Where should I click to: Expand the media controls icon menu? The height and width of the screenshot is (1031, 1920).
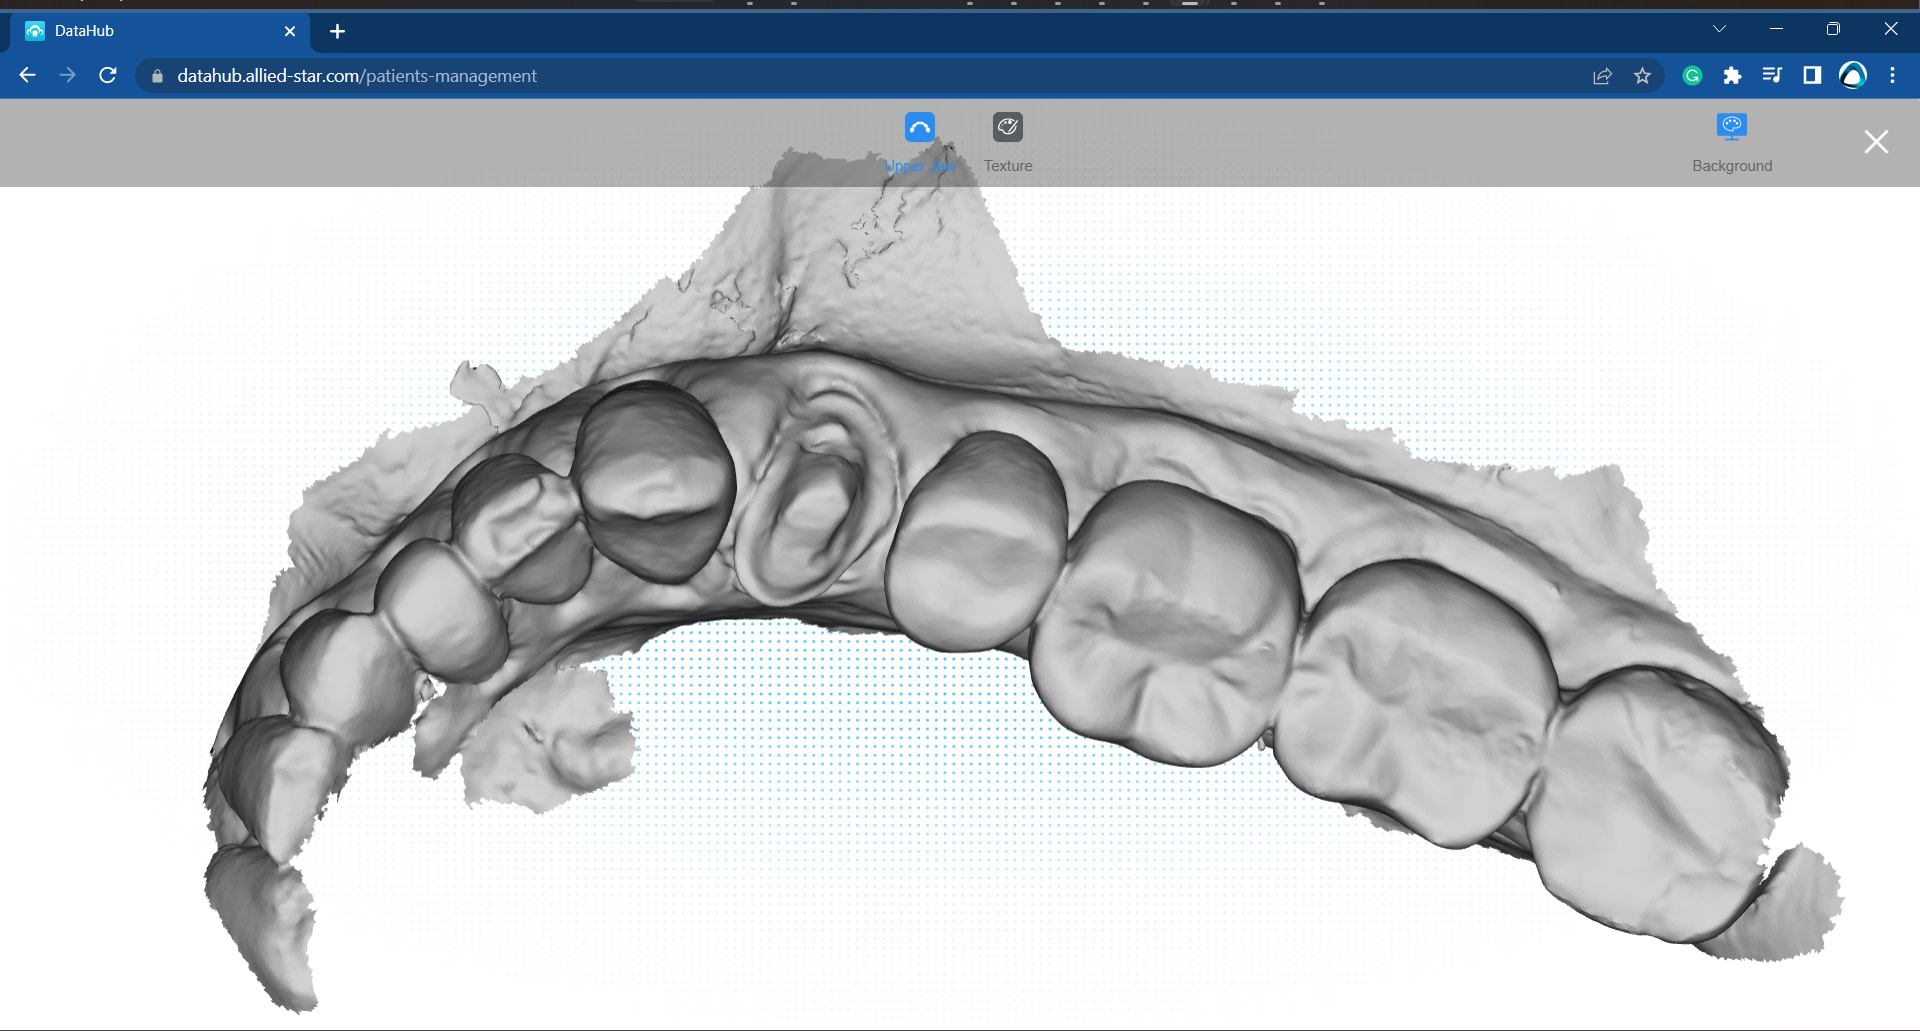(1772, 75)
